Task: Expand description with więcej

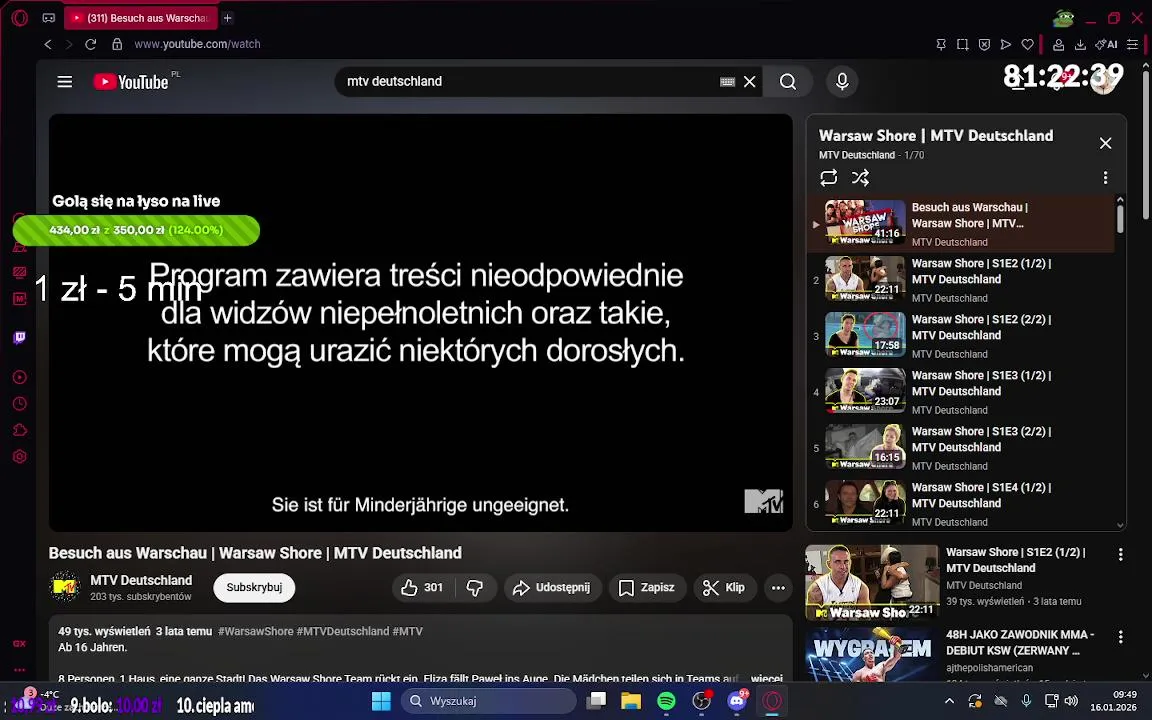Action: tap(766, 677)
